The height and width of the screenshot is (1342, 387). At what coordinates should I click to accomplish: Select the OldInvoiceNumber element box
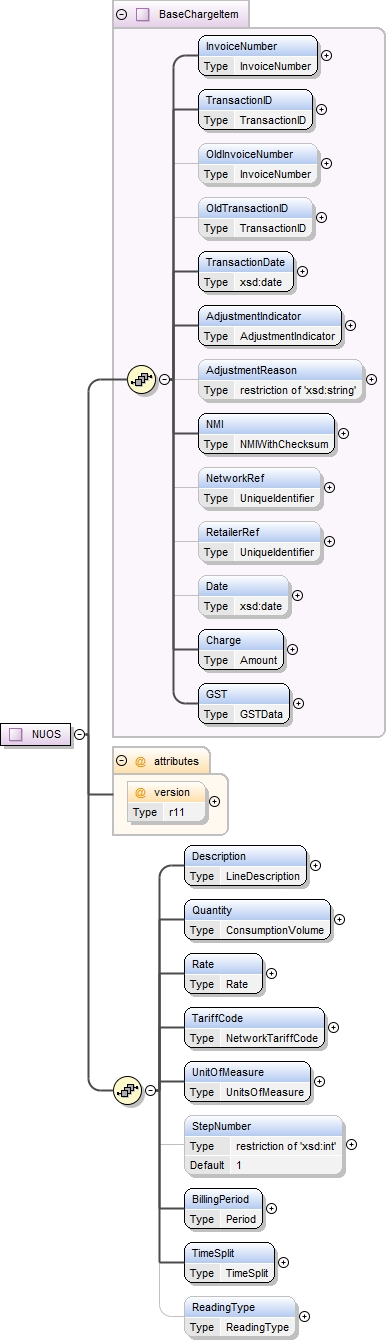click(258, 164)
